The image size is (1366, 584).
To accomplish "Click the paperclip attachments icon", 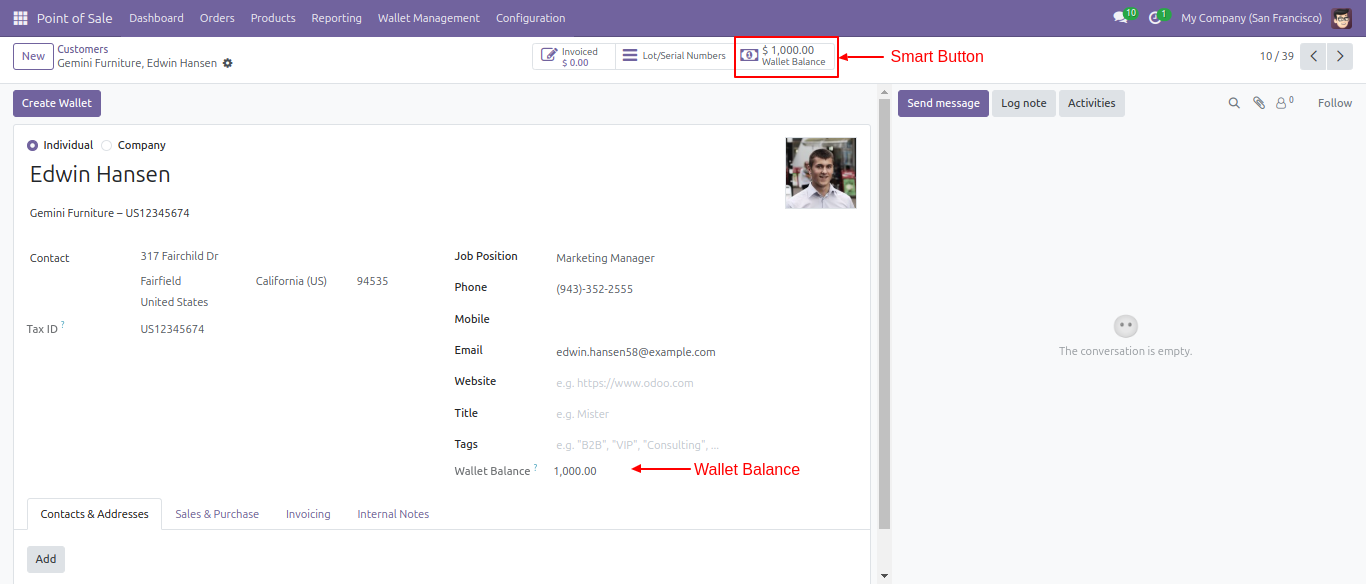I will click(1259, 103).
